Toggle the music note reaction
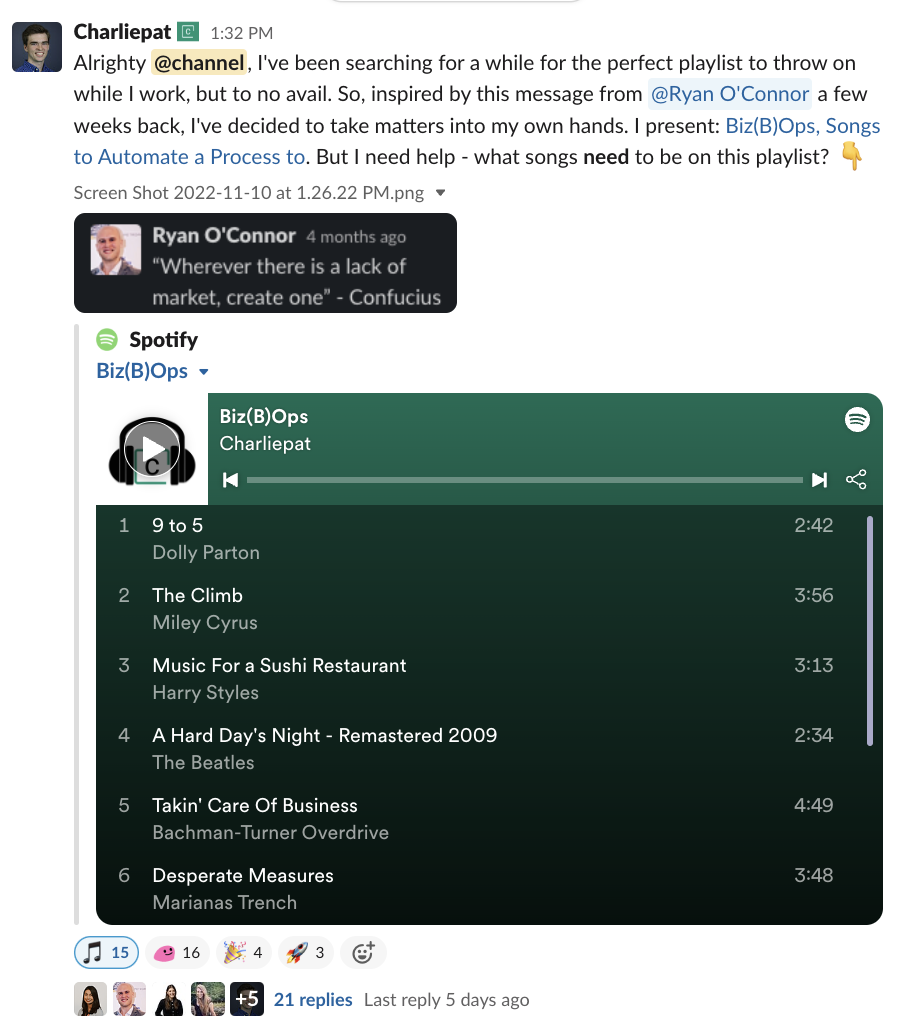The height and width of the screenshot is (1028, 916). [x=106, y=953]
